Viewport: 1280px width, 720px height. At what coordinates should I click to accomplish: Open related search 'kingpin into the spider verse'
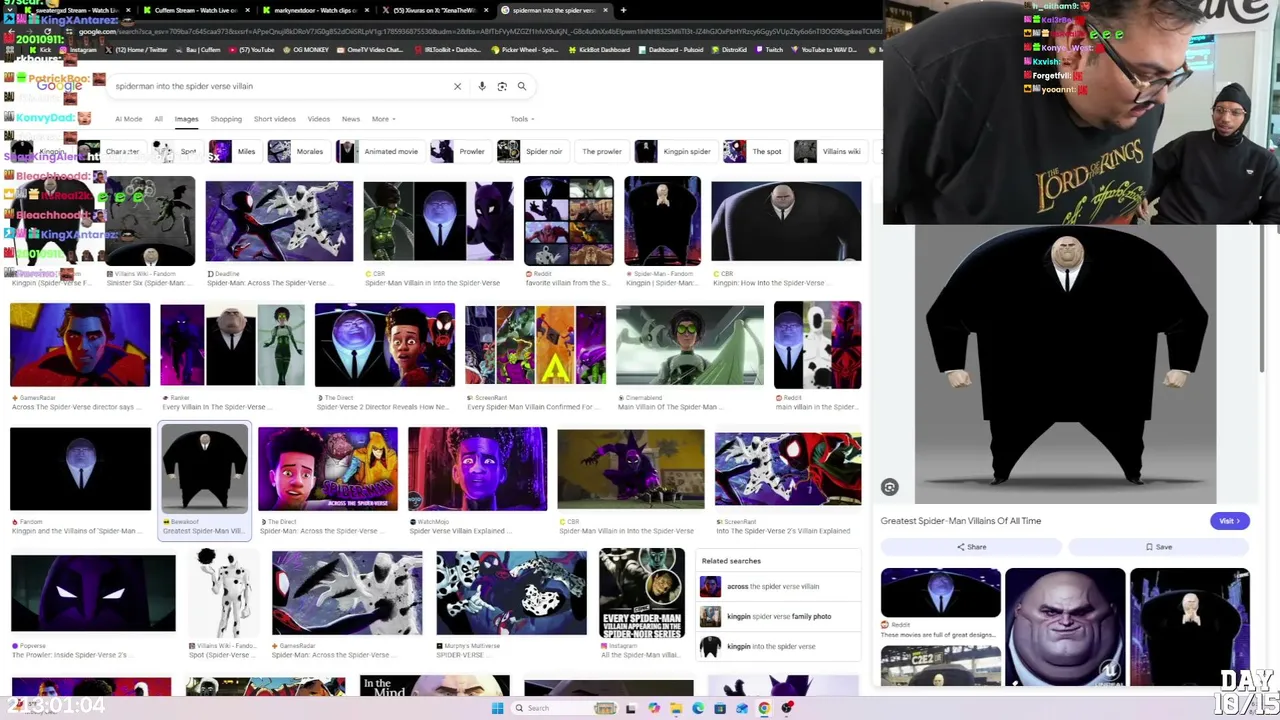[x=779, y=646]
